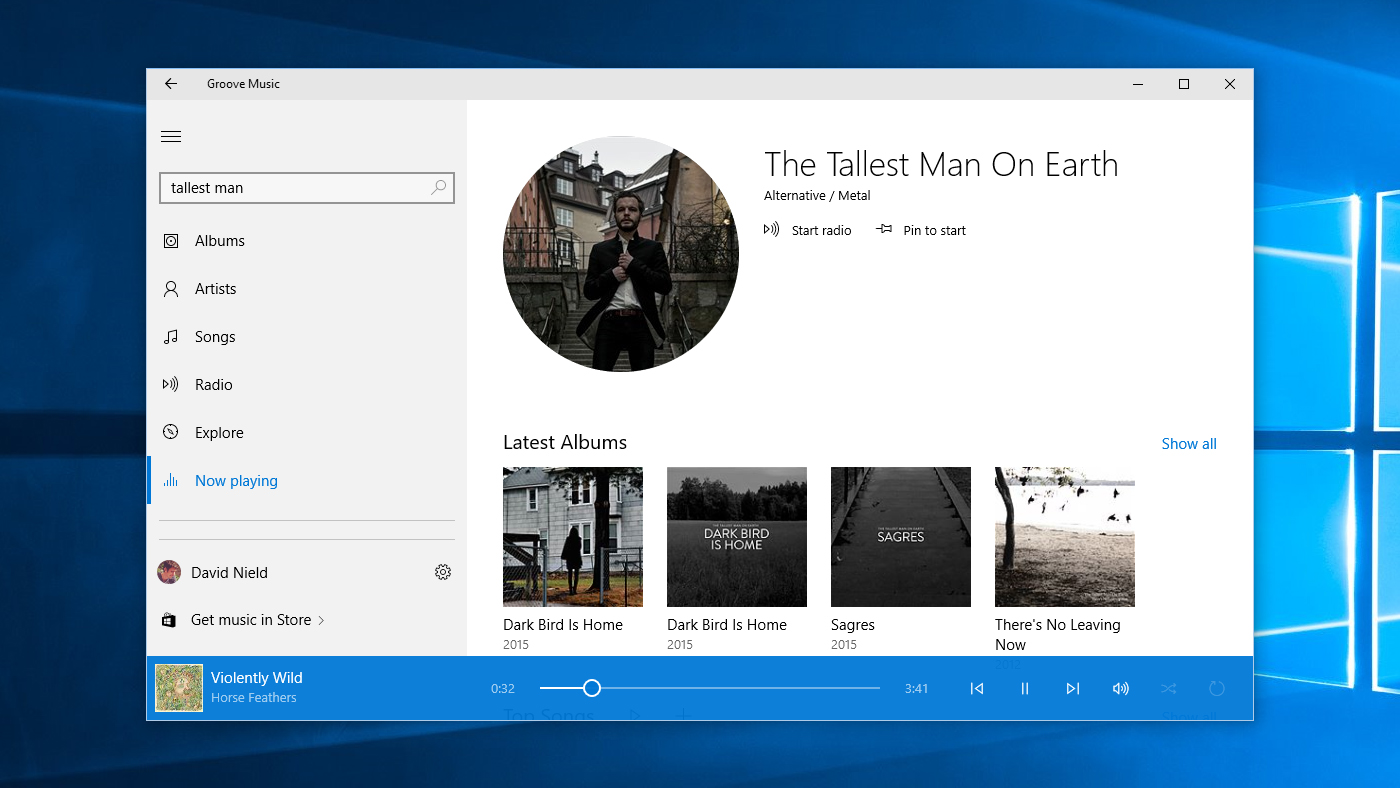The width and height of the screenshot is (1400, 788).
Task: Toggle repeat playback
Action: point(1217,688)
